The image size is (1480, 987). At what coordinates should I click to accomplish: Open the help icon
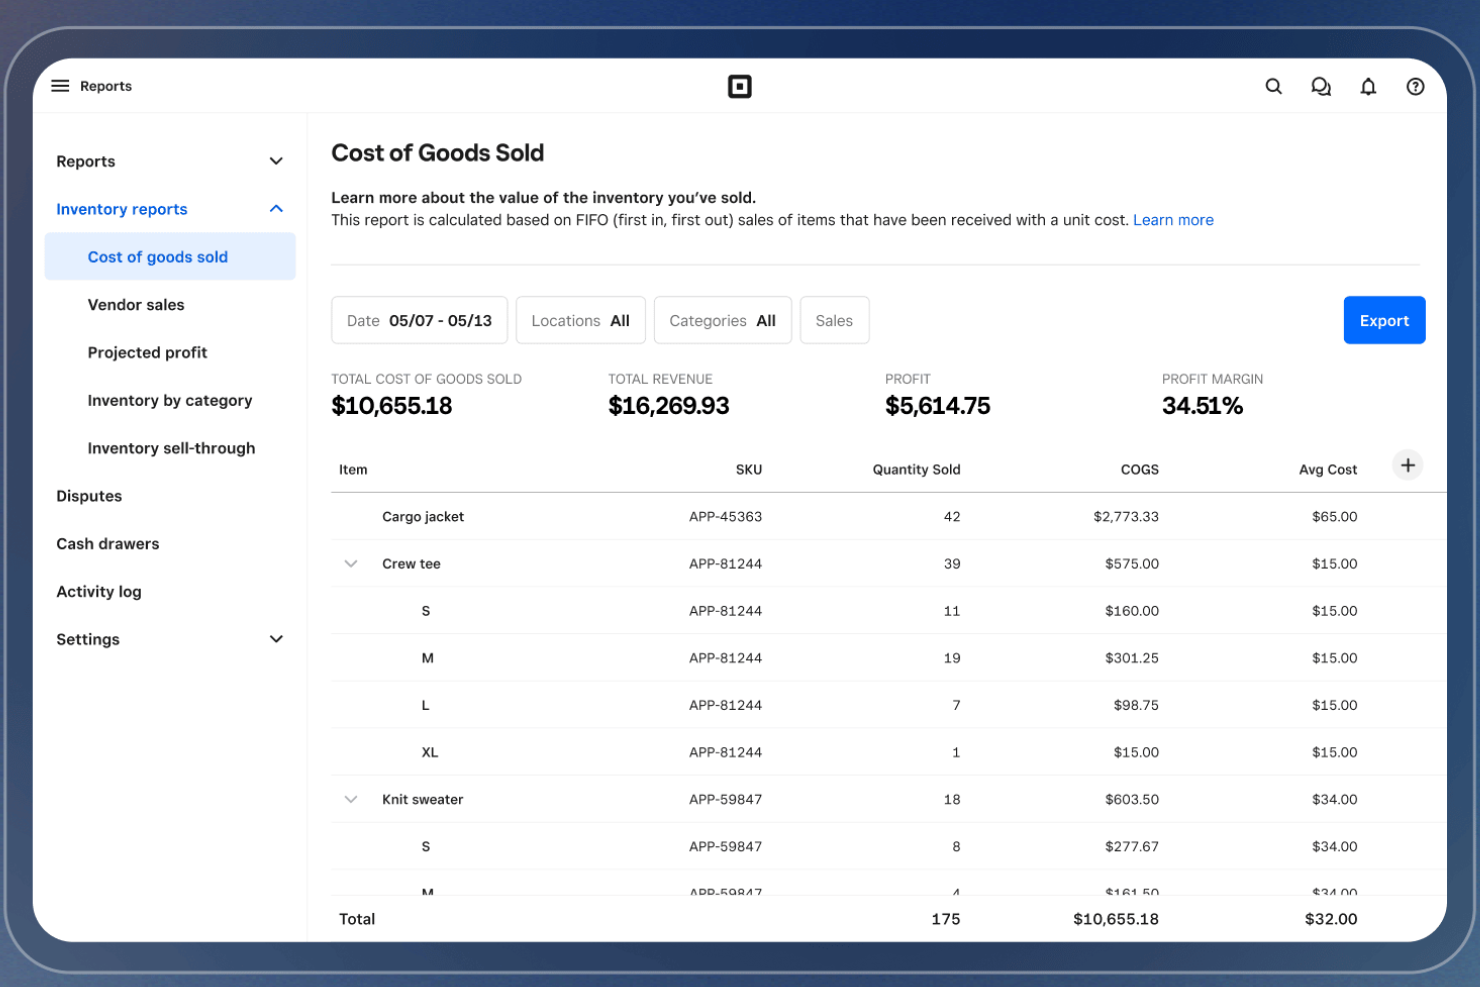1415,86
